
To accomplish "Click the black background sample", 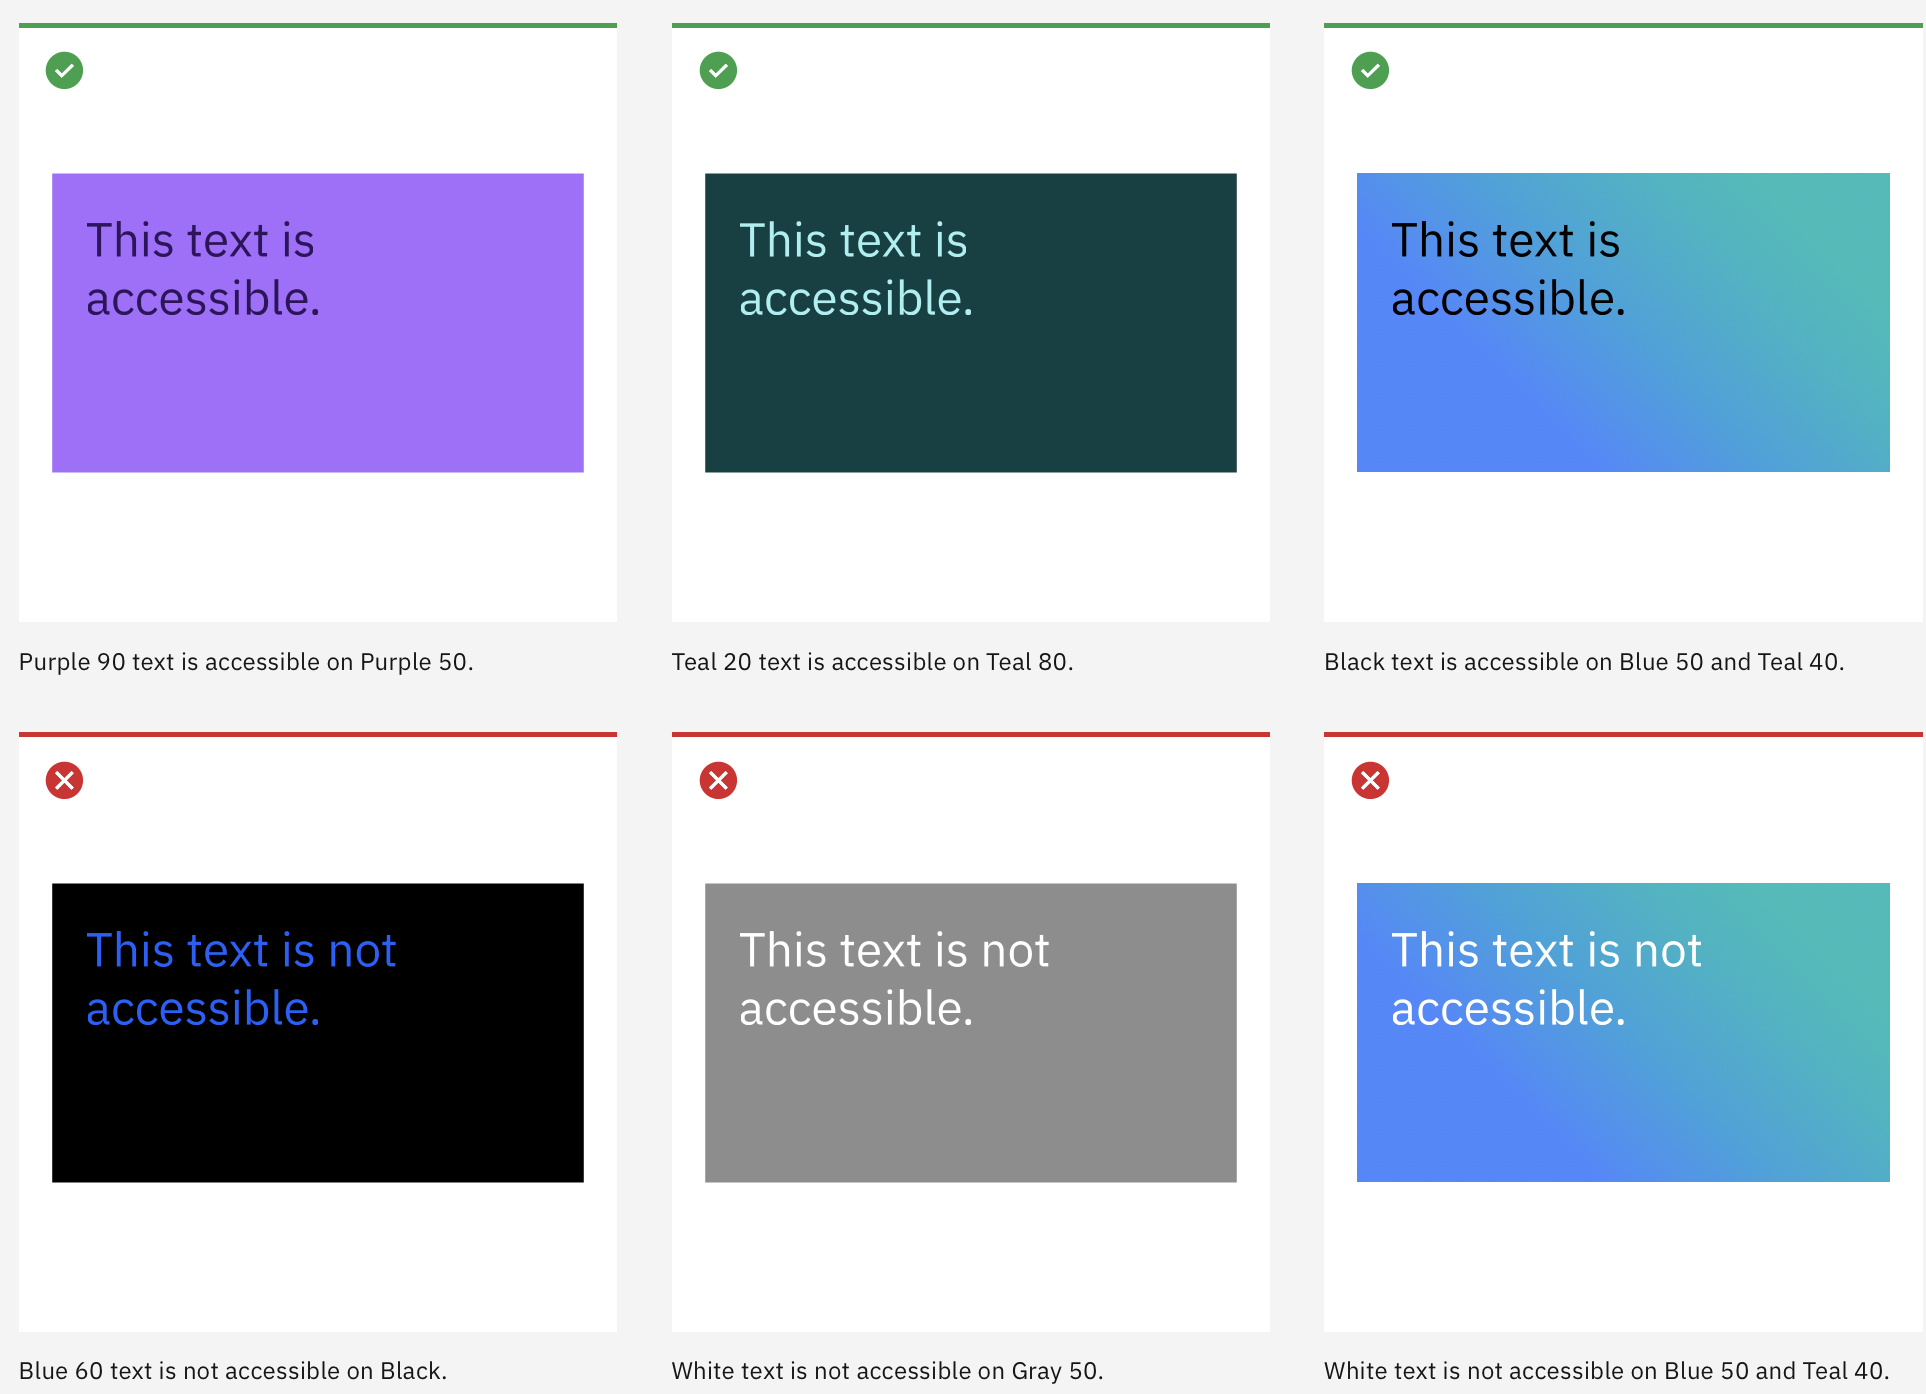I will (x=317, y=1100).
